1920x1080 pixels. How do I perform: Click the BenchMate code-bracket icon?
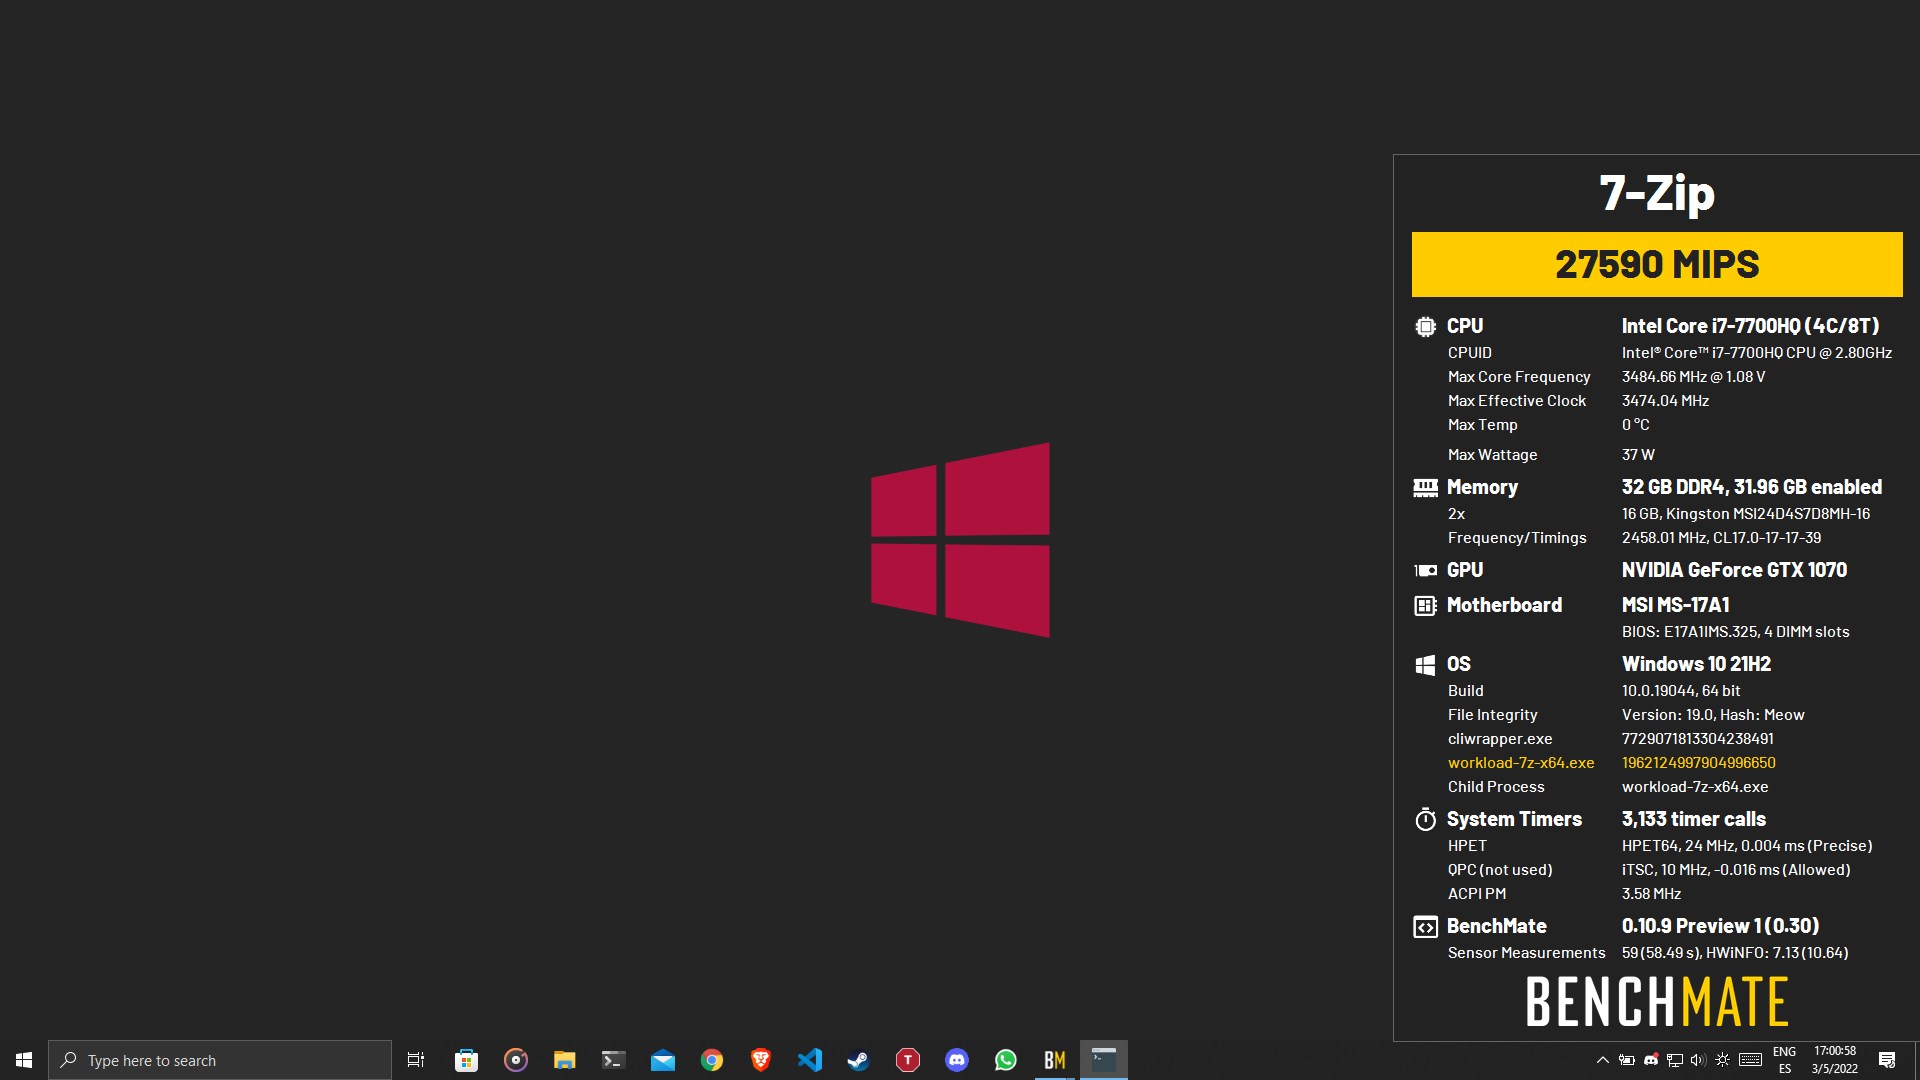click(1425, 927)
